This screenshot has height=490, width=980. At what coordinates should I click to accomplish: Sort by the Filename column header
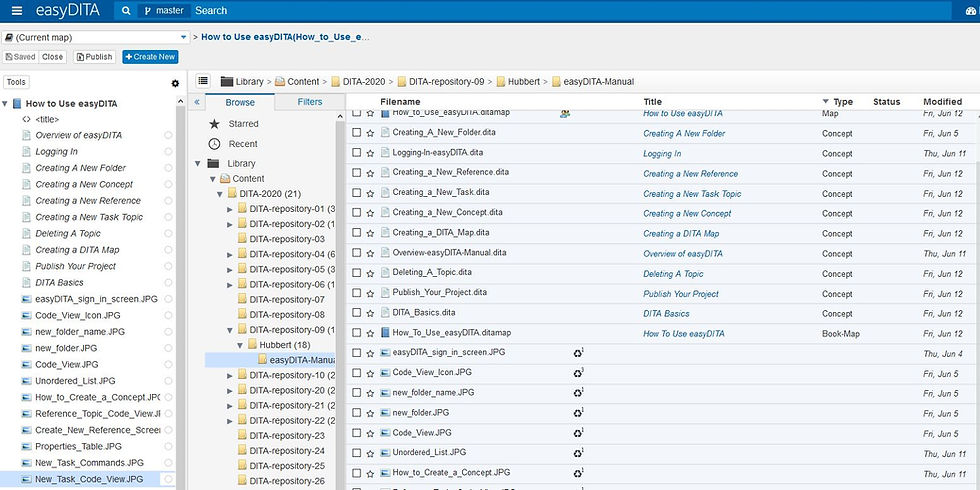[x=400, y=102]
